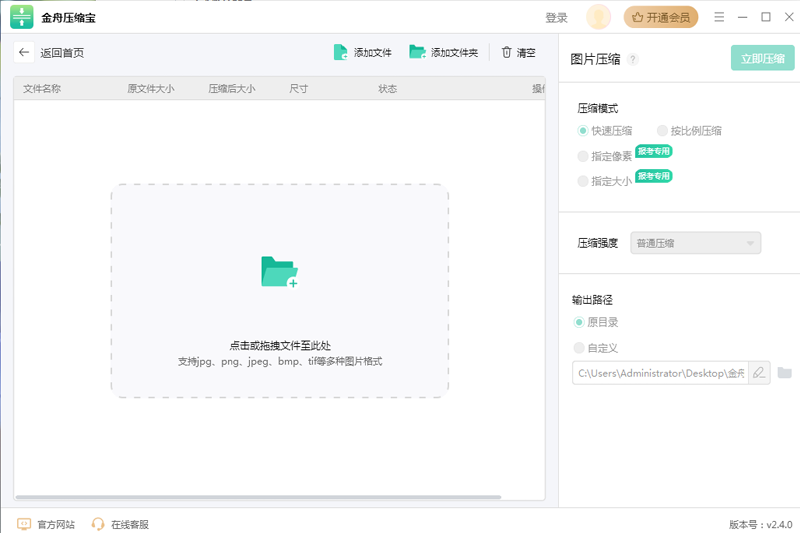
Task: Click the 添加文件 (add file) icon
Action: (x=340, y=53)
